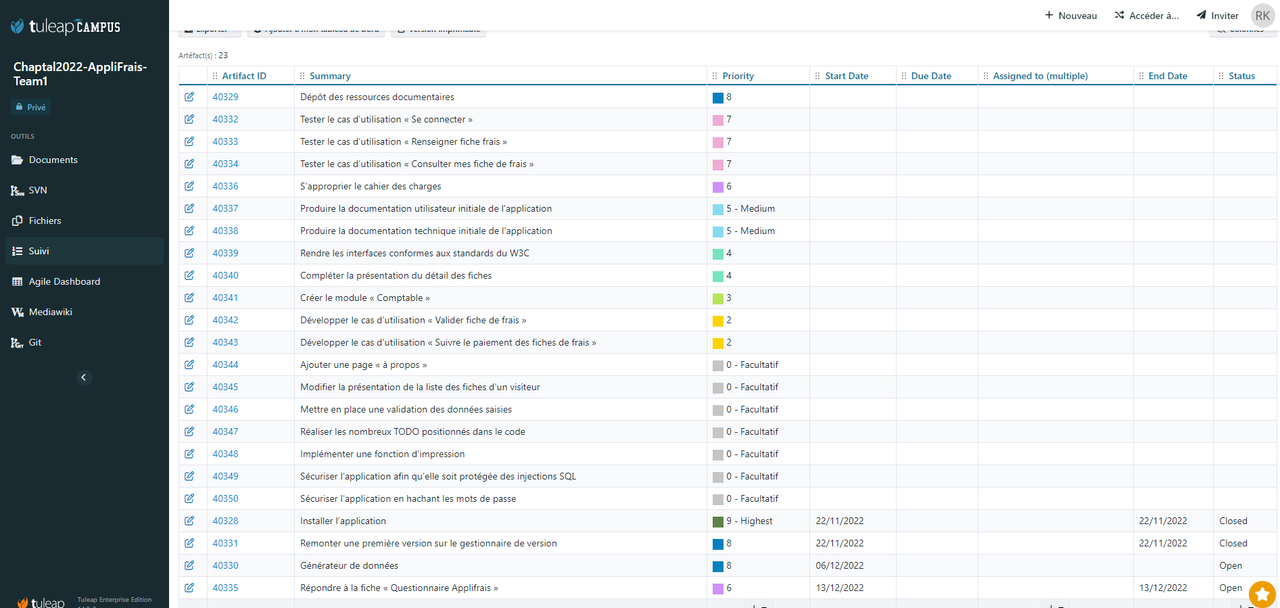Edit artifact 40334 via pencil icon
This screenshot has width=1280, height=608.
pyautogui.click(x=189, y=164)
